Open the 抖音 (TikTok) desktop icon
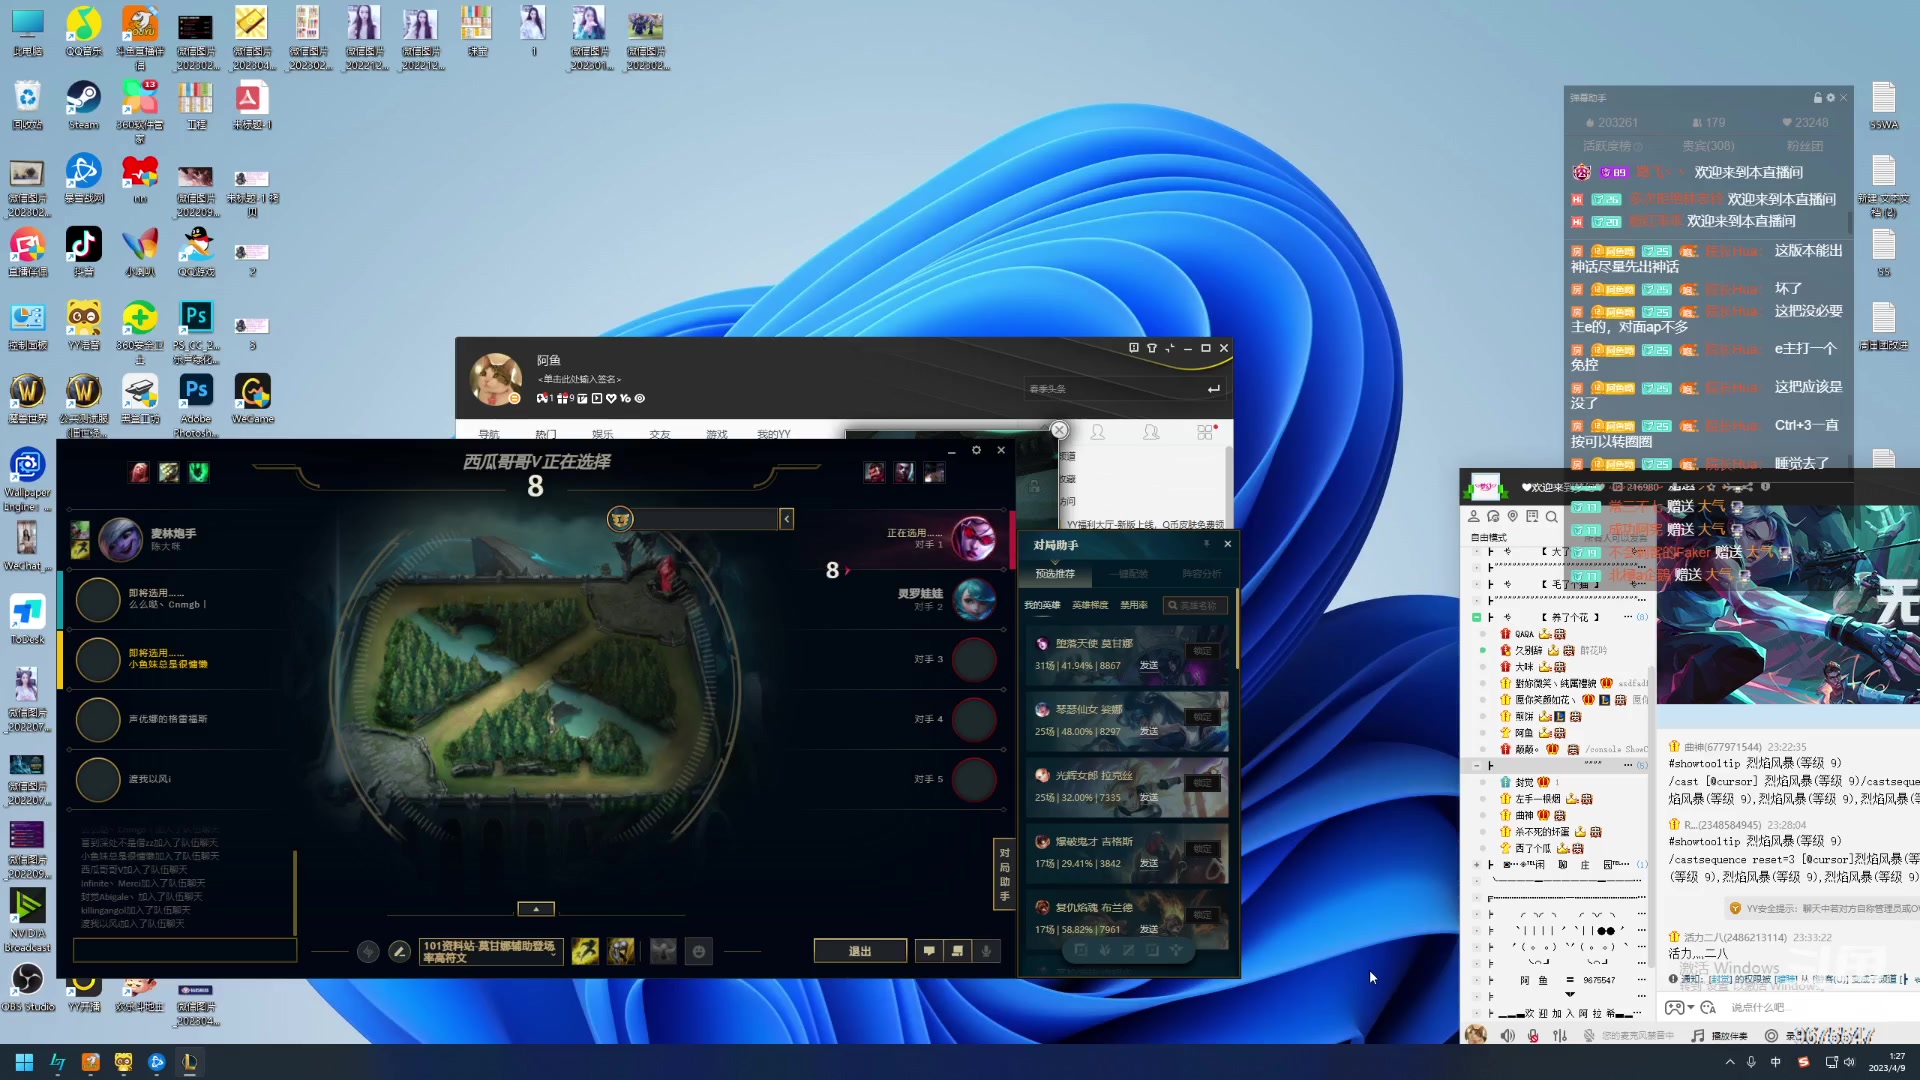Viewport: 1920px width, 1080px height. [84, 251]
